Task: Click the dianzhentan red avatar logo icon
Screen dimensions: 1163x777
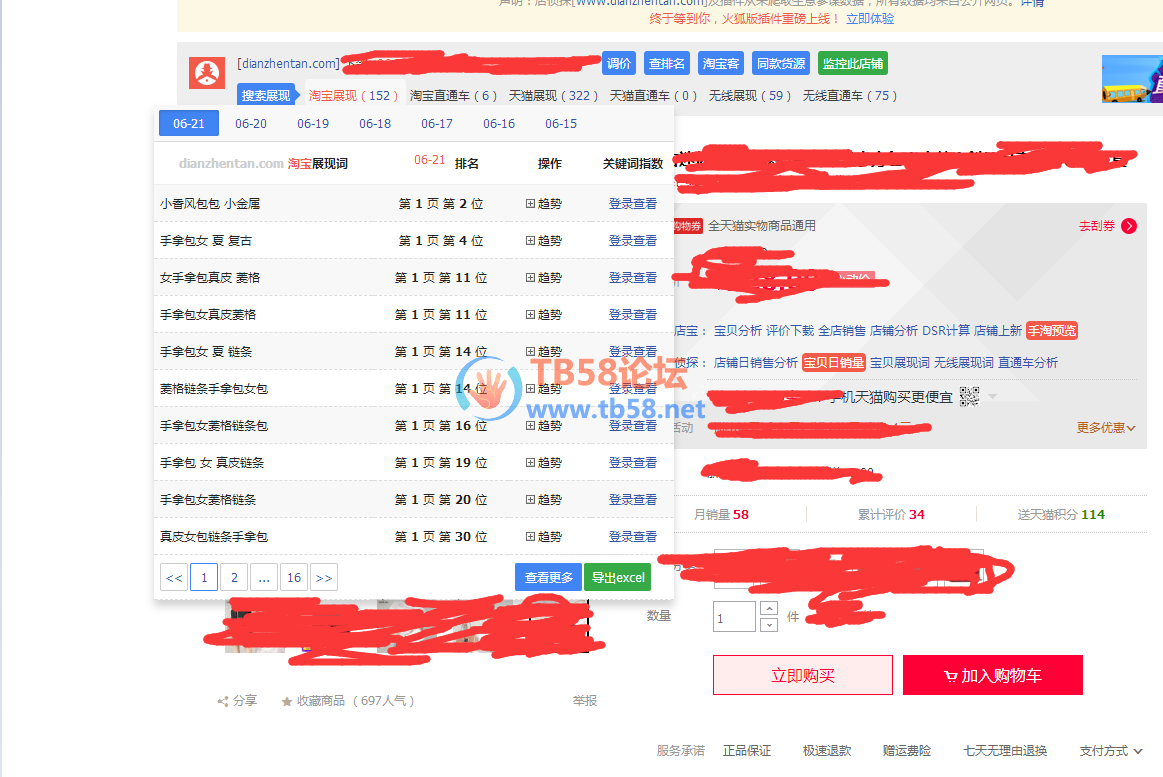Action: (x=207, y=73)
